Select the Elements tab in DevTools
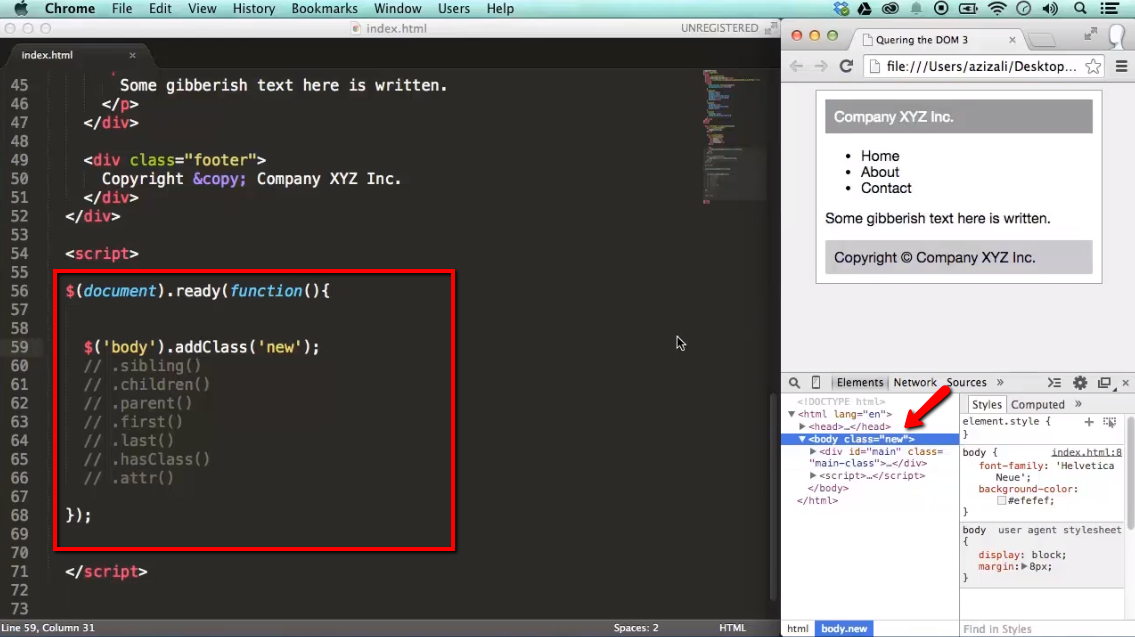This screenshot has width=1135, height=637. [x=860, y=383]
